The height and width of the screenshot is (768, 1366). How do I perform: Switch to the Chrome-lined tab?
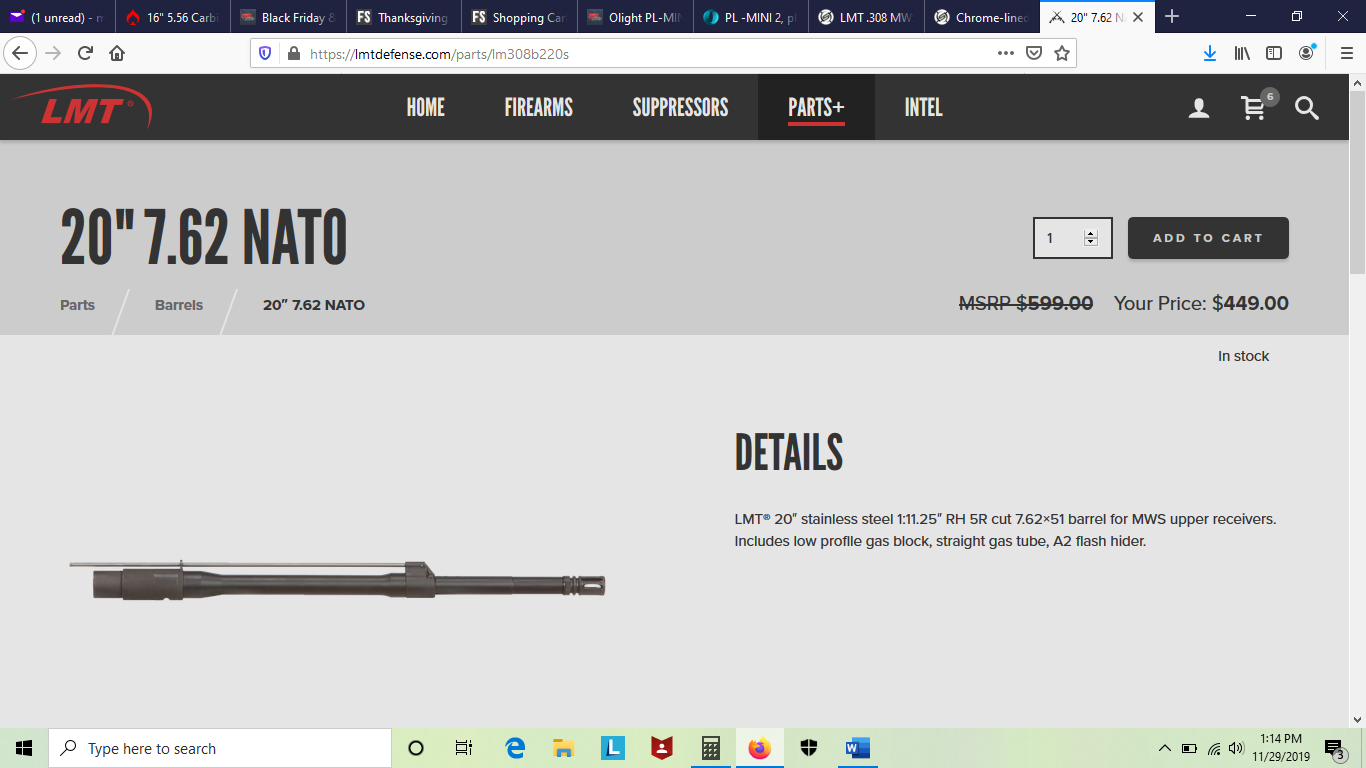(984, 17)
